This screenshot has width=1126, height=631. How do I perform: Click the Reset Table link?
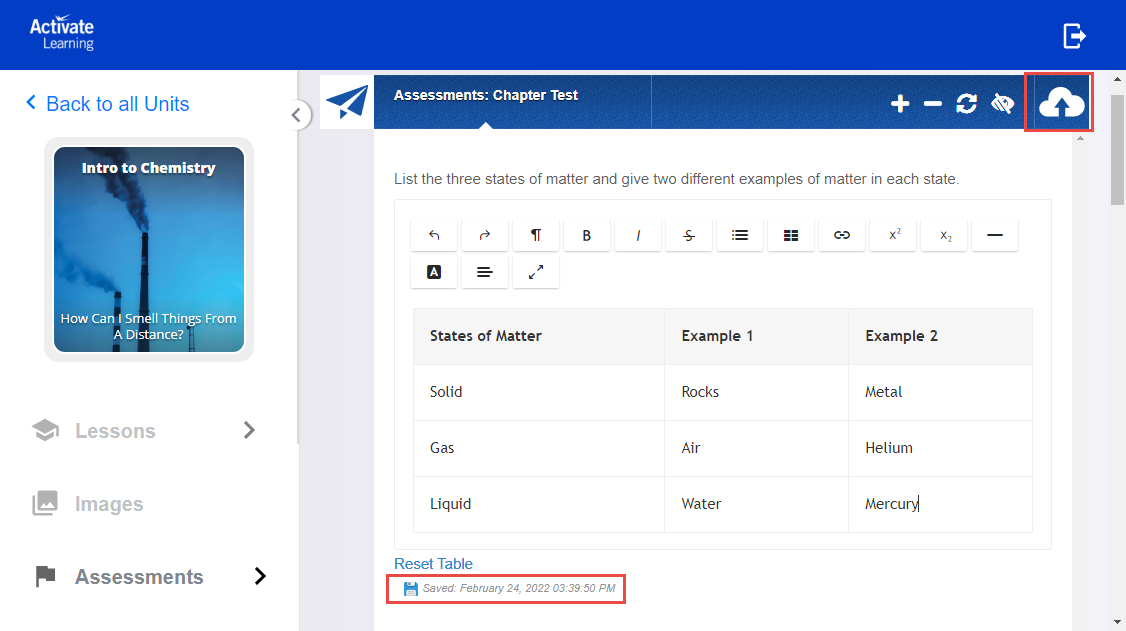point(433,564)
